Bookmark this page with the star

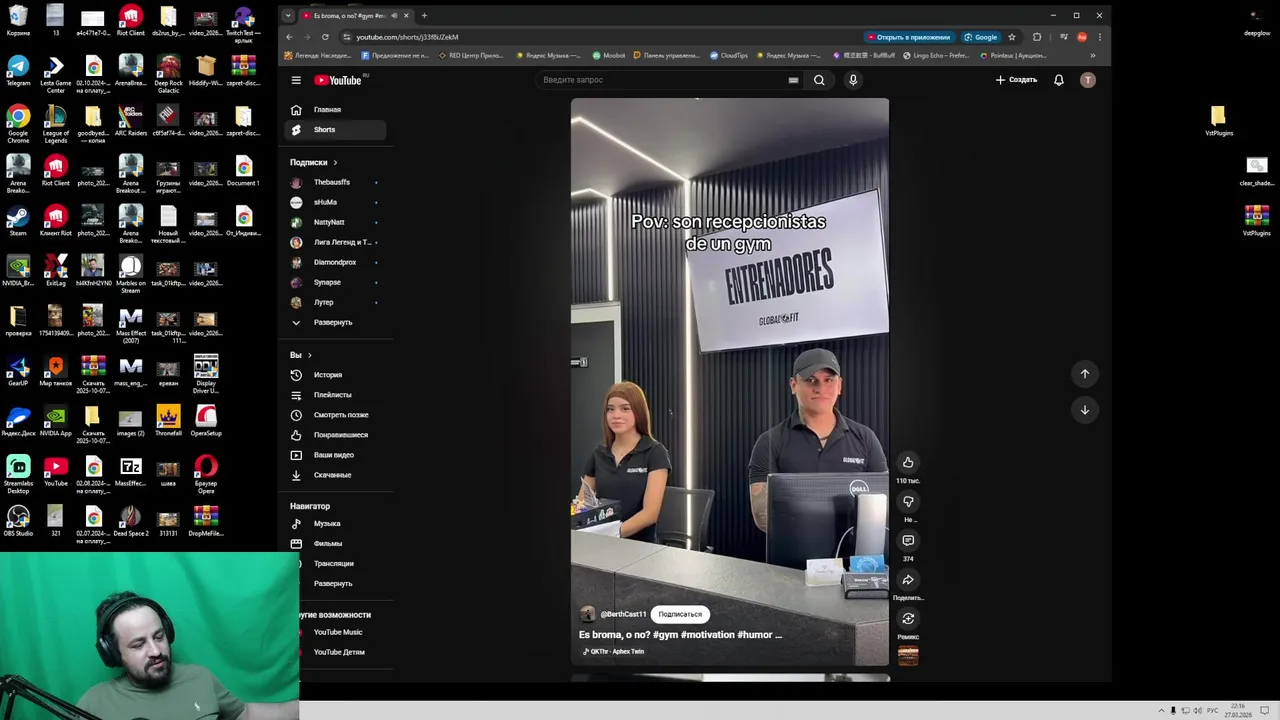(x=1012, y=37)
